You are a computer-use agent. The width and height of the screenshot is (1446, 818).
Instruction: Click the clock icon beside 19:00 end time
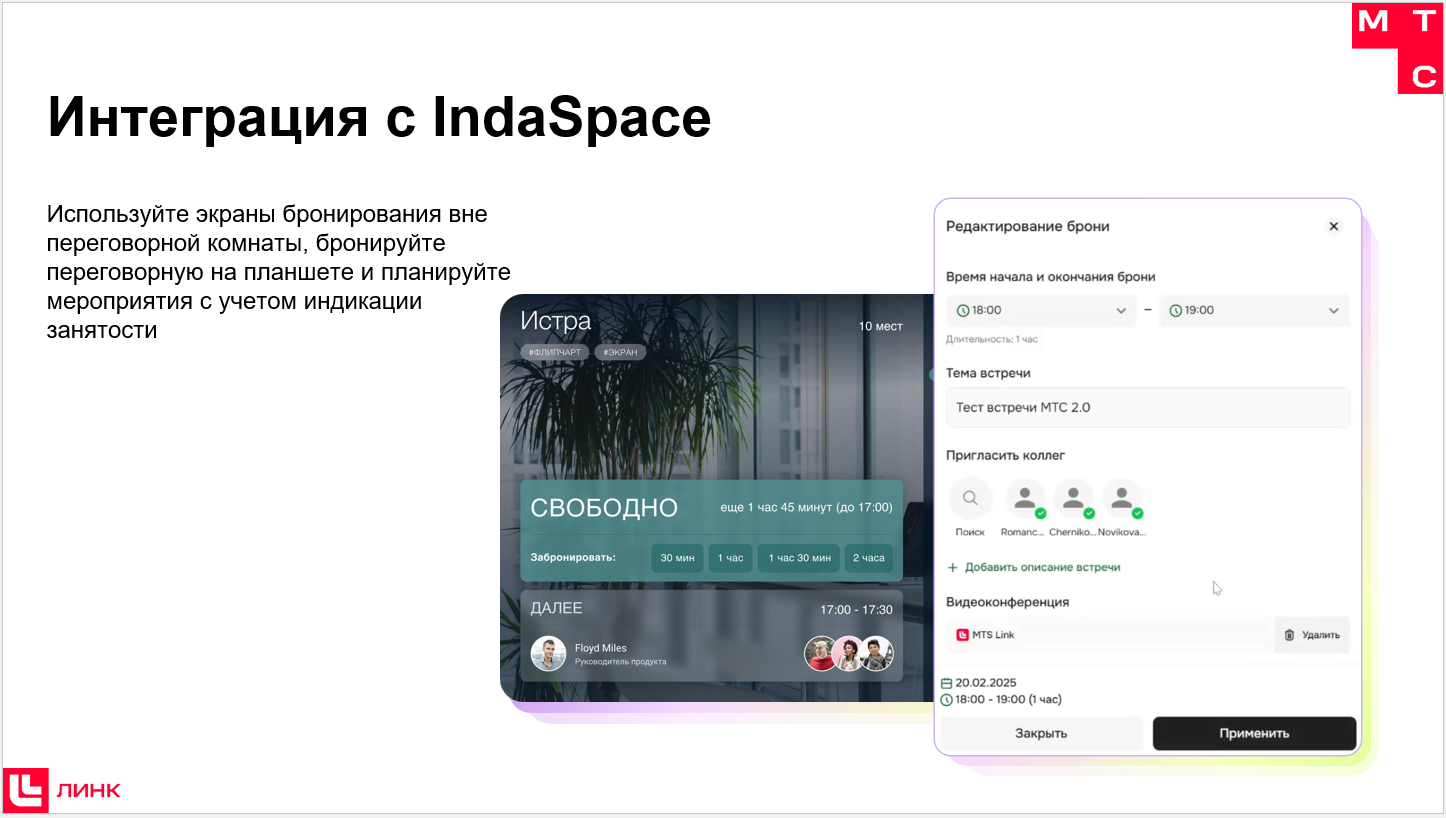tap(1176, 310)
